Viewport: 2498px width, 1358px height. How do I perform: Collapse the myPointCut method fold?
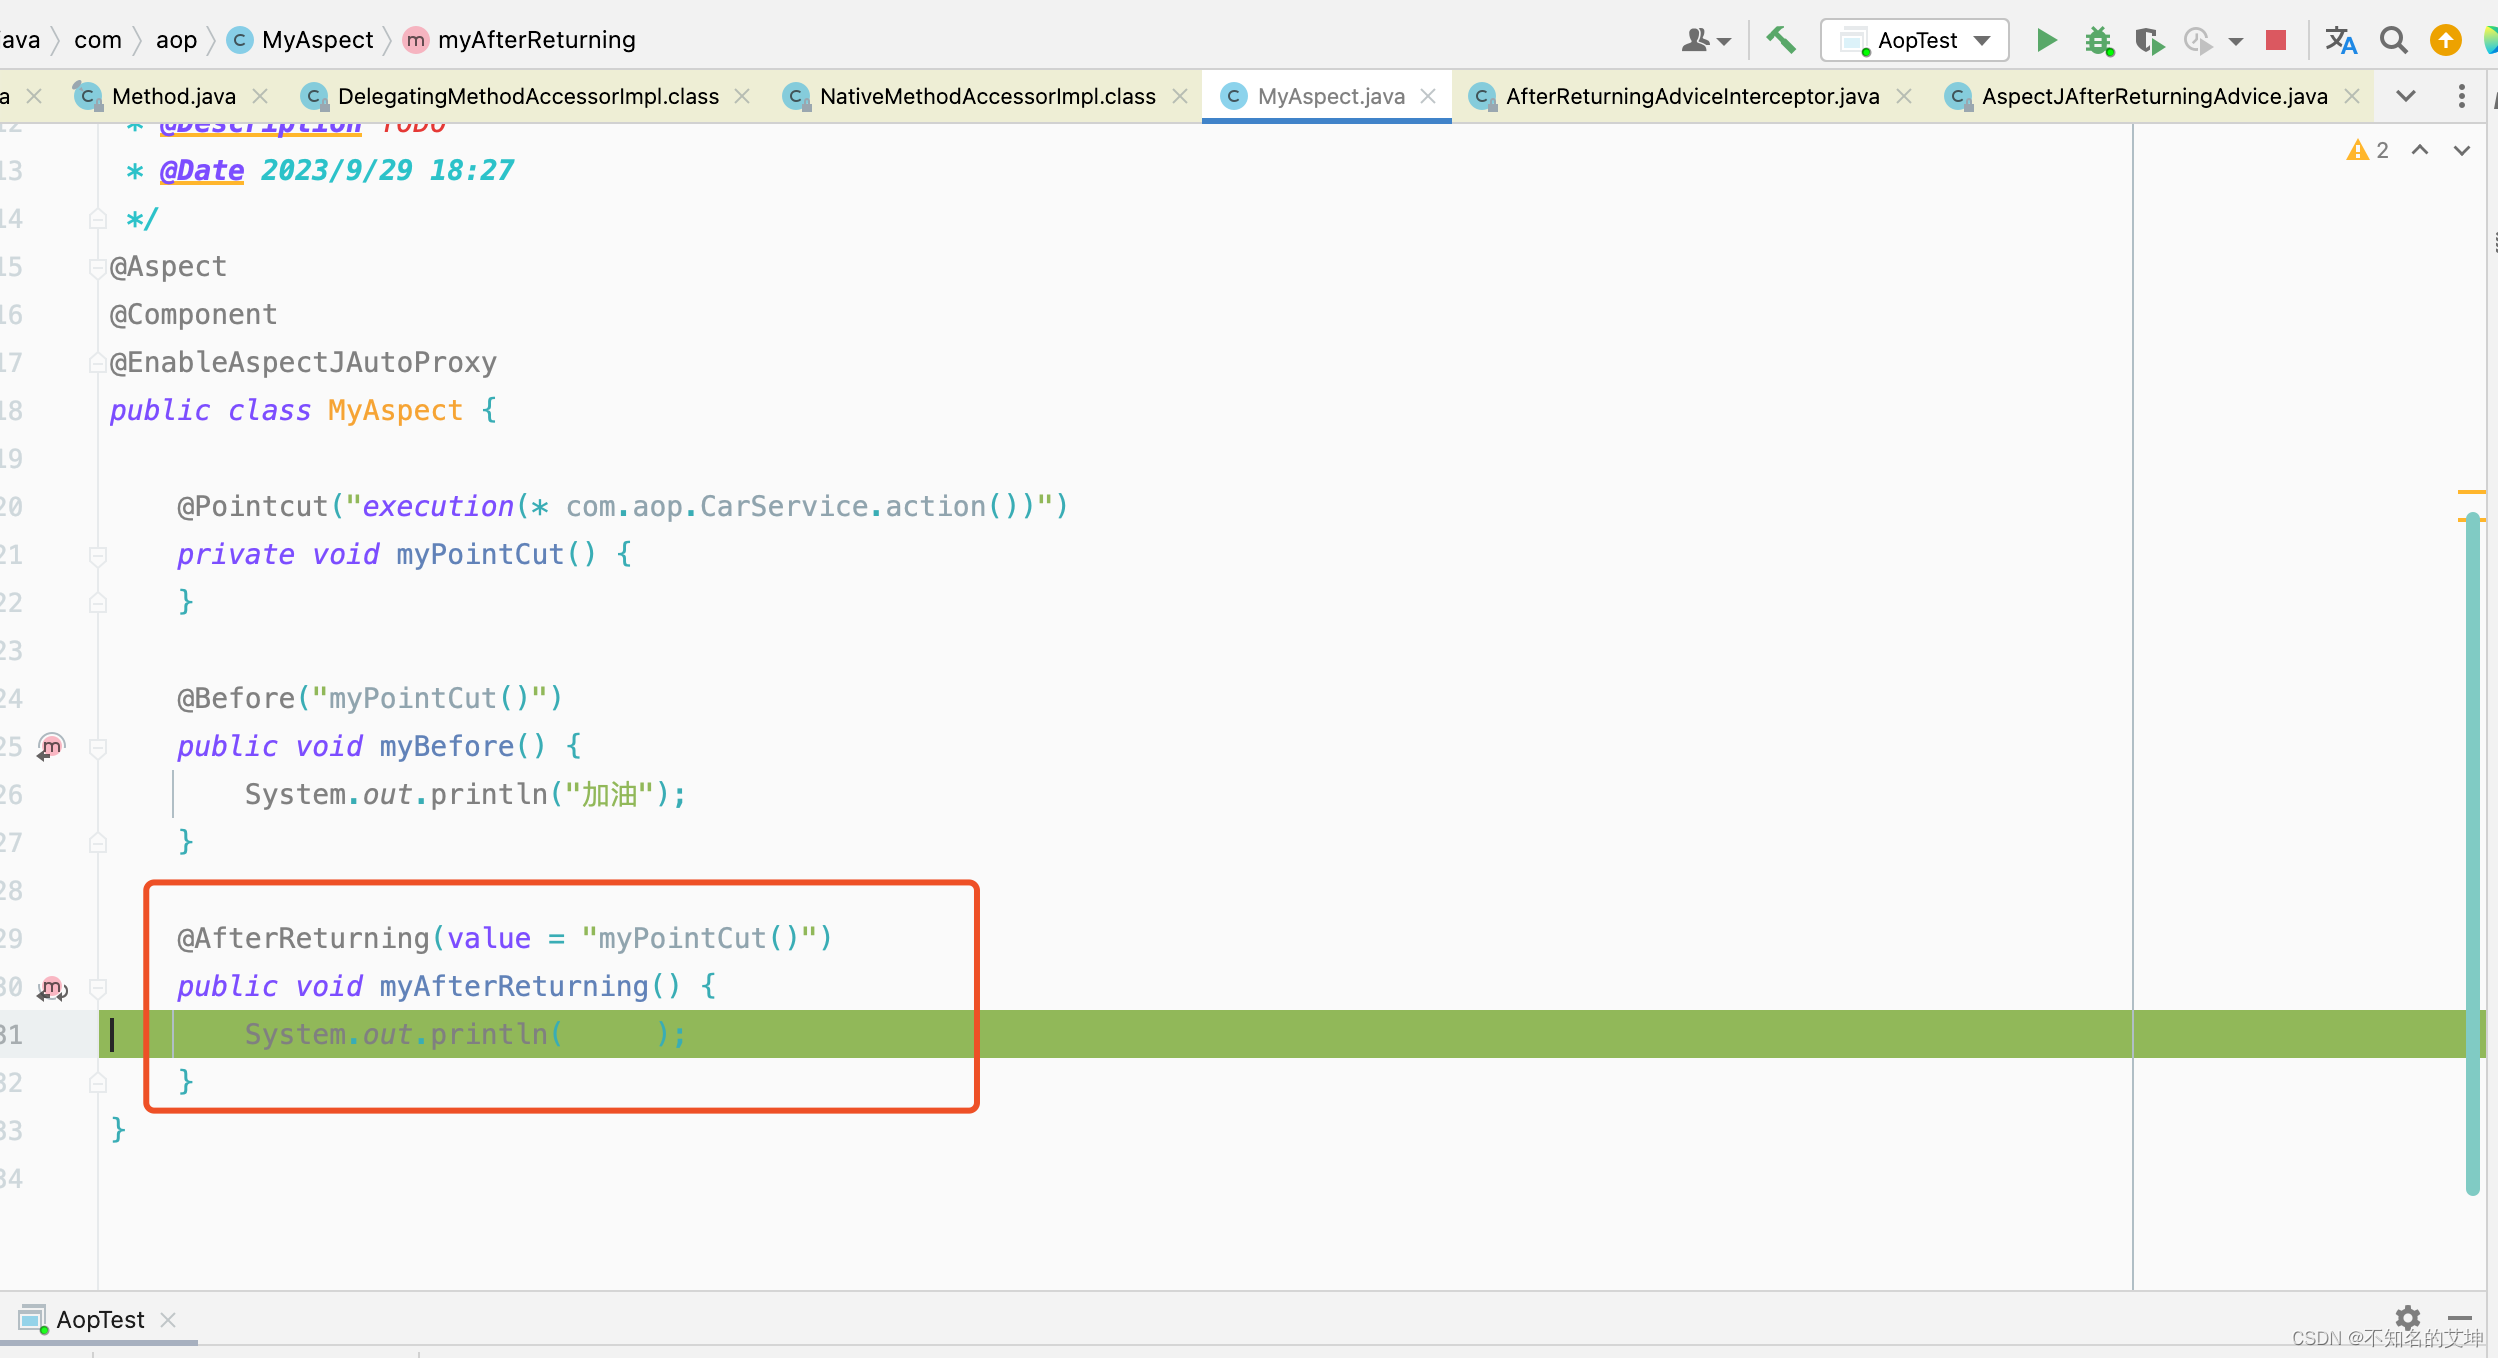pyautogui.click(x=98, y=555)
